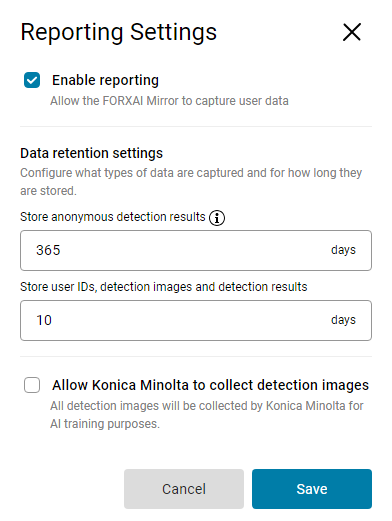This screenshot has width=392, height=521.
Task: Click the days suffix in the 10 field
Action: click(x=343, y=320)
